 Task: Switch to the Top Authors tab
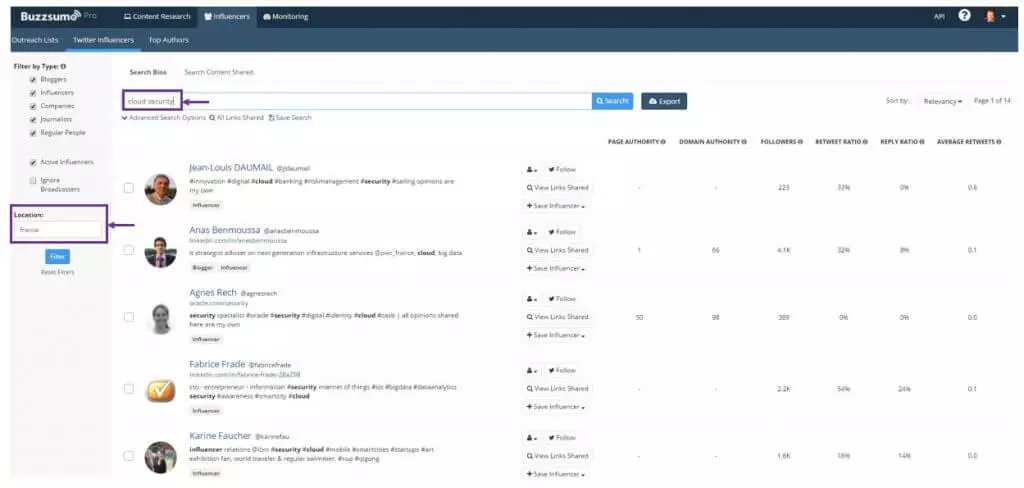pos(168,40)
